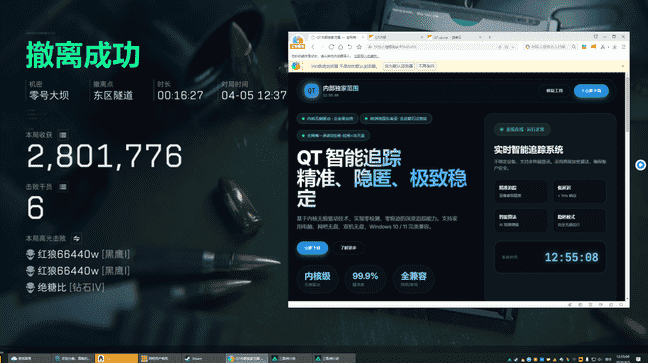Click the 全兼容 stat badge
The height and width of the screenshot is (363, 648).
413,279
